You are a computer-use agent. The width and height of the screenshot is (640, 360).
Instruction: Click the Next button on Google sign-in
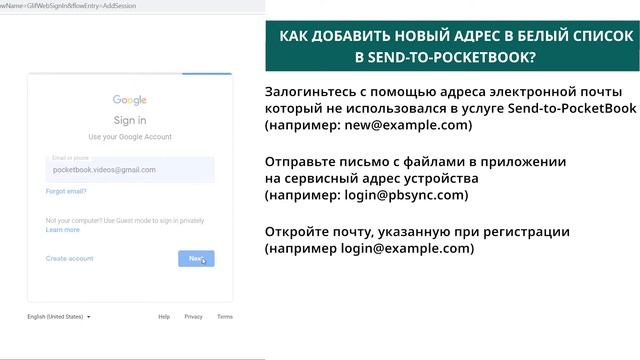(196, 258)
